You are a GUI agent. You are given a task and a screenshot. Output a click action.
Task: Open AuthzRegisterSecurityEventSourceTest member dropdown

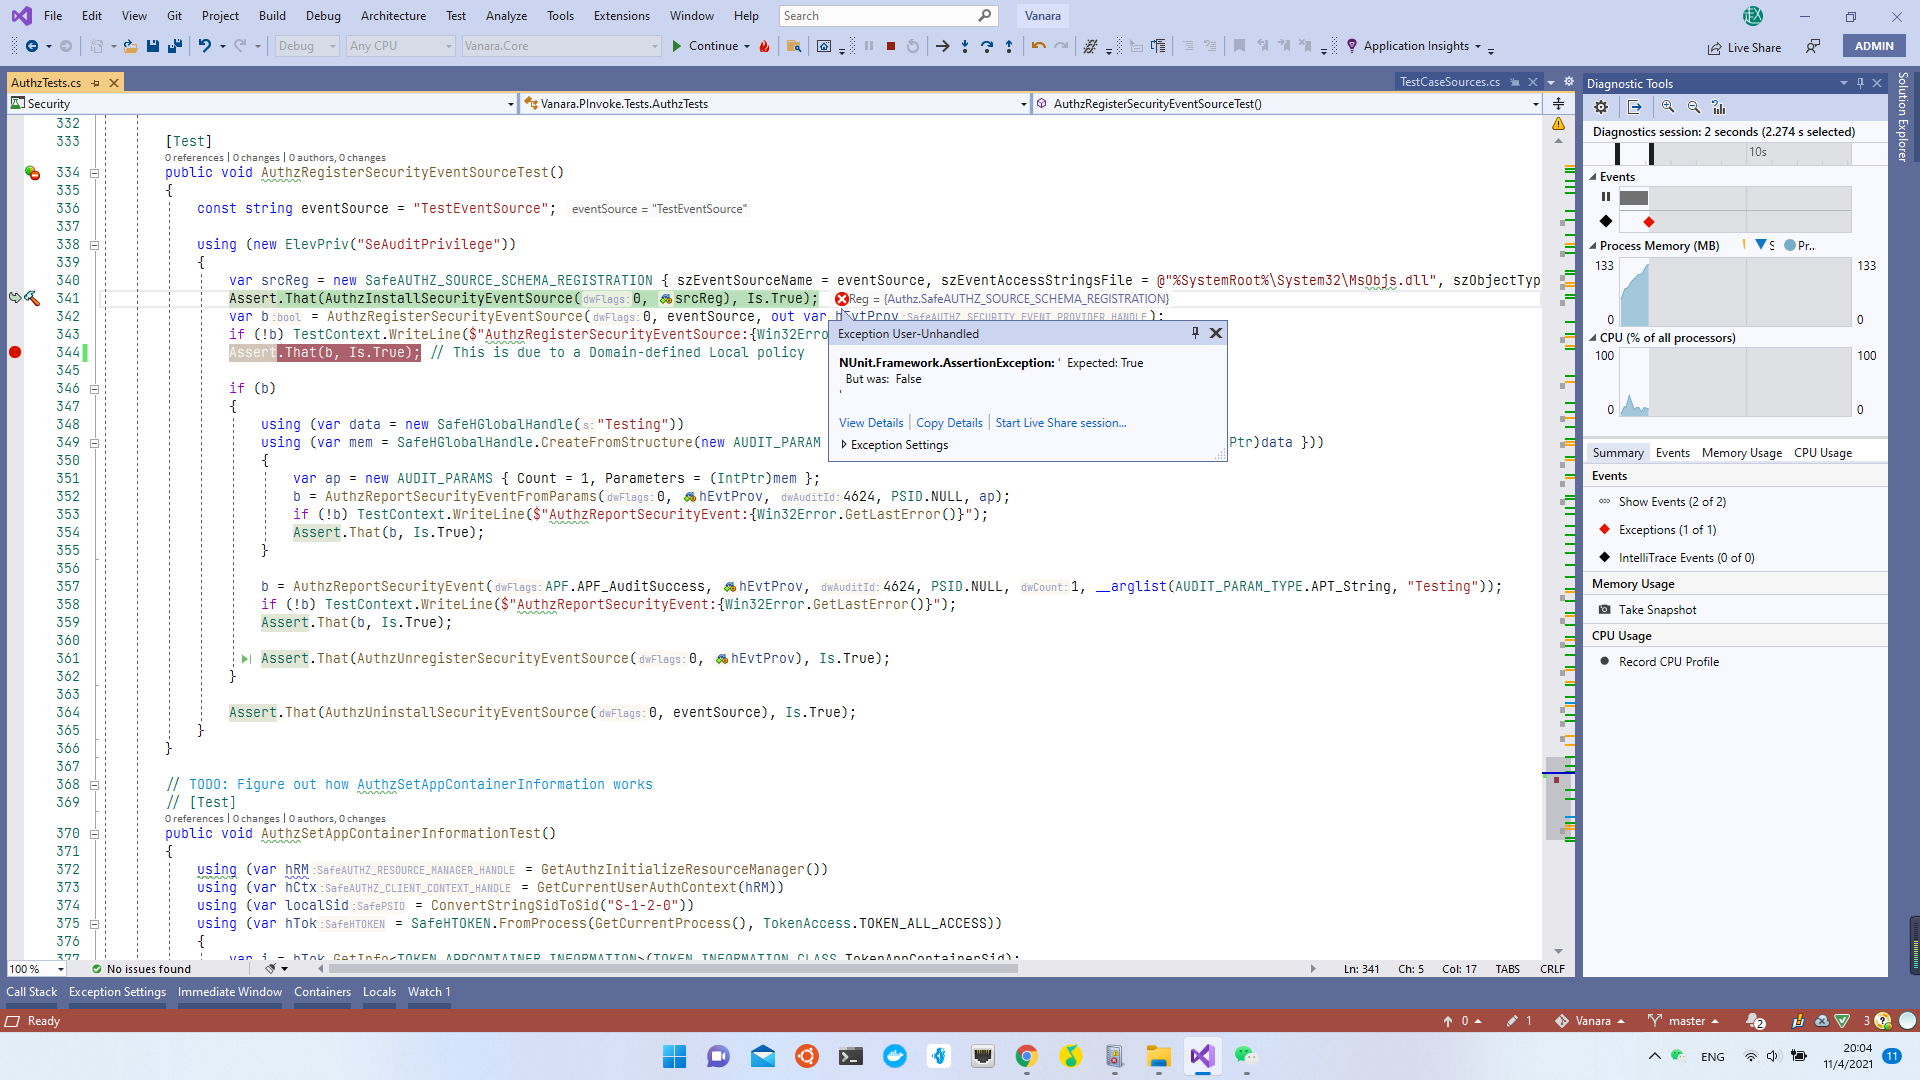(1288, 104)
